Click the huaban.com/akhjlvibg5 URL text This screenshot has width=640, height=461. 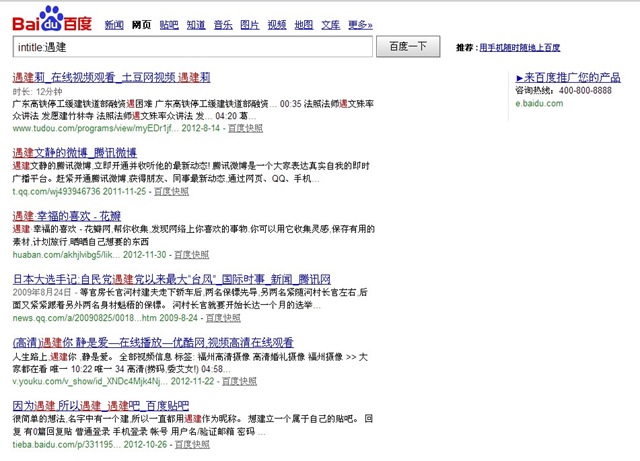tap(66, 255)
